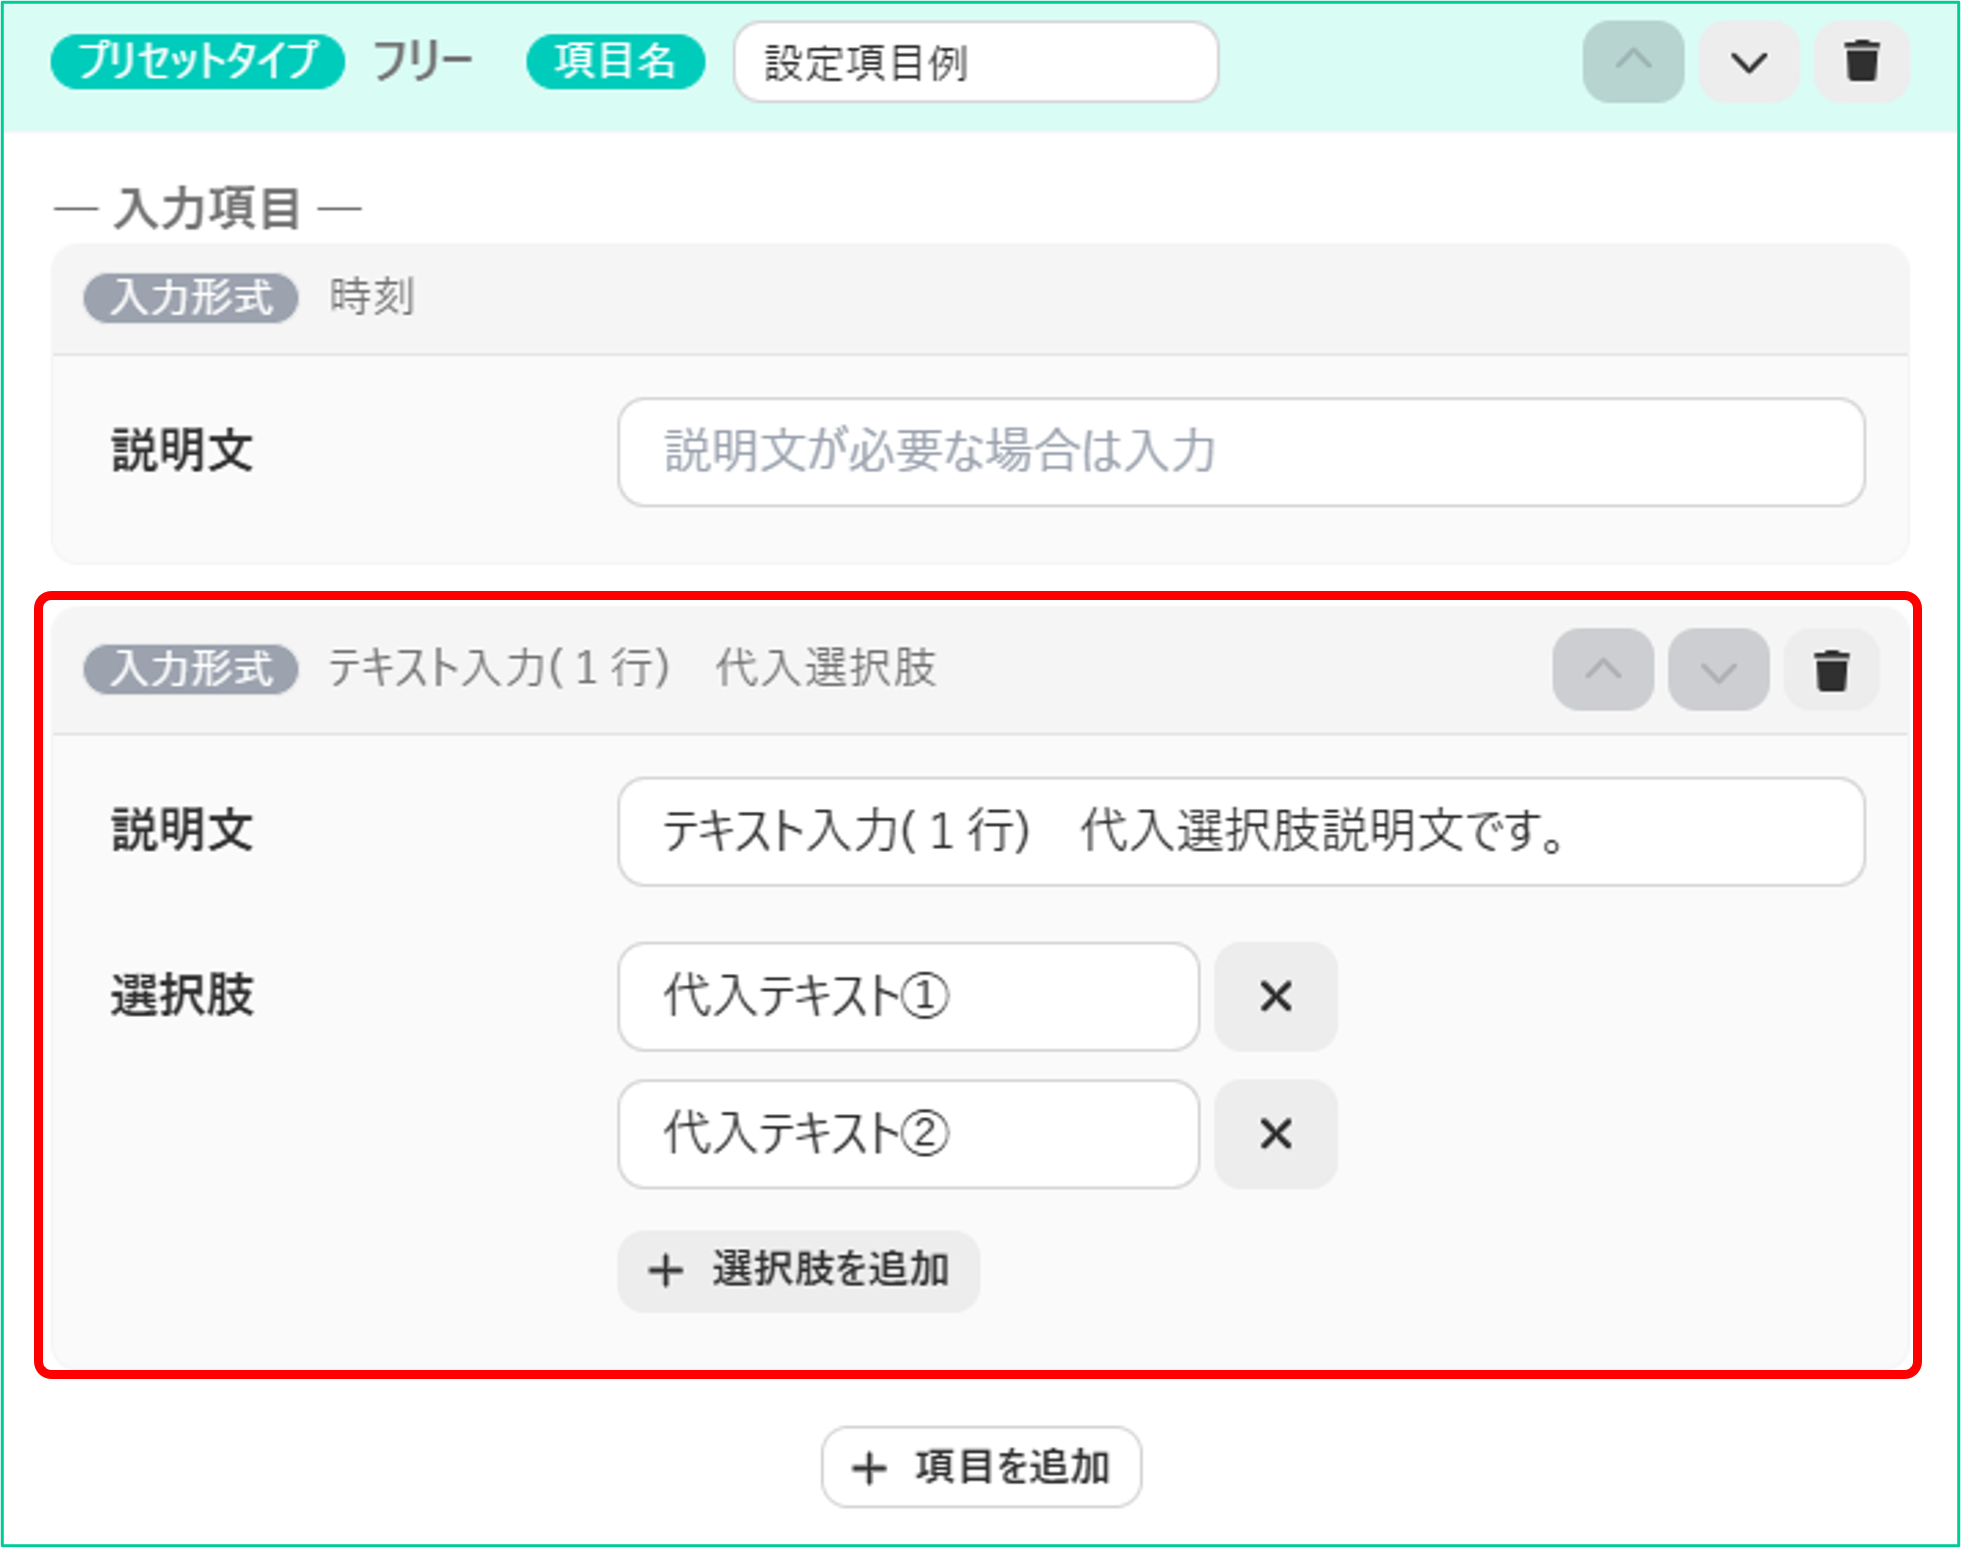Add a new item with 項目を追加
Screen dimensions: 1961x1548
click(981, 1467)
